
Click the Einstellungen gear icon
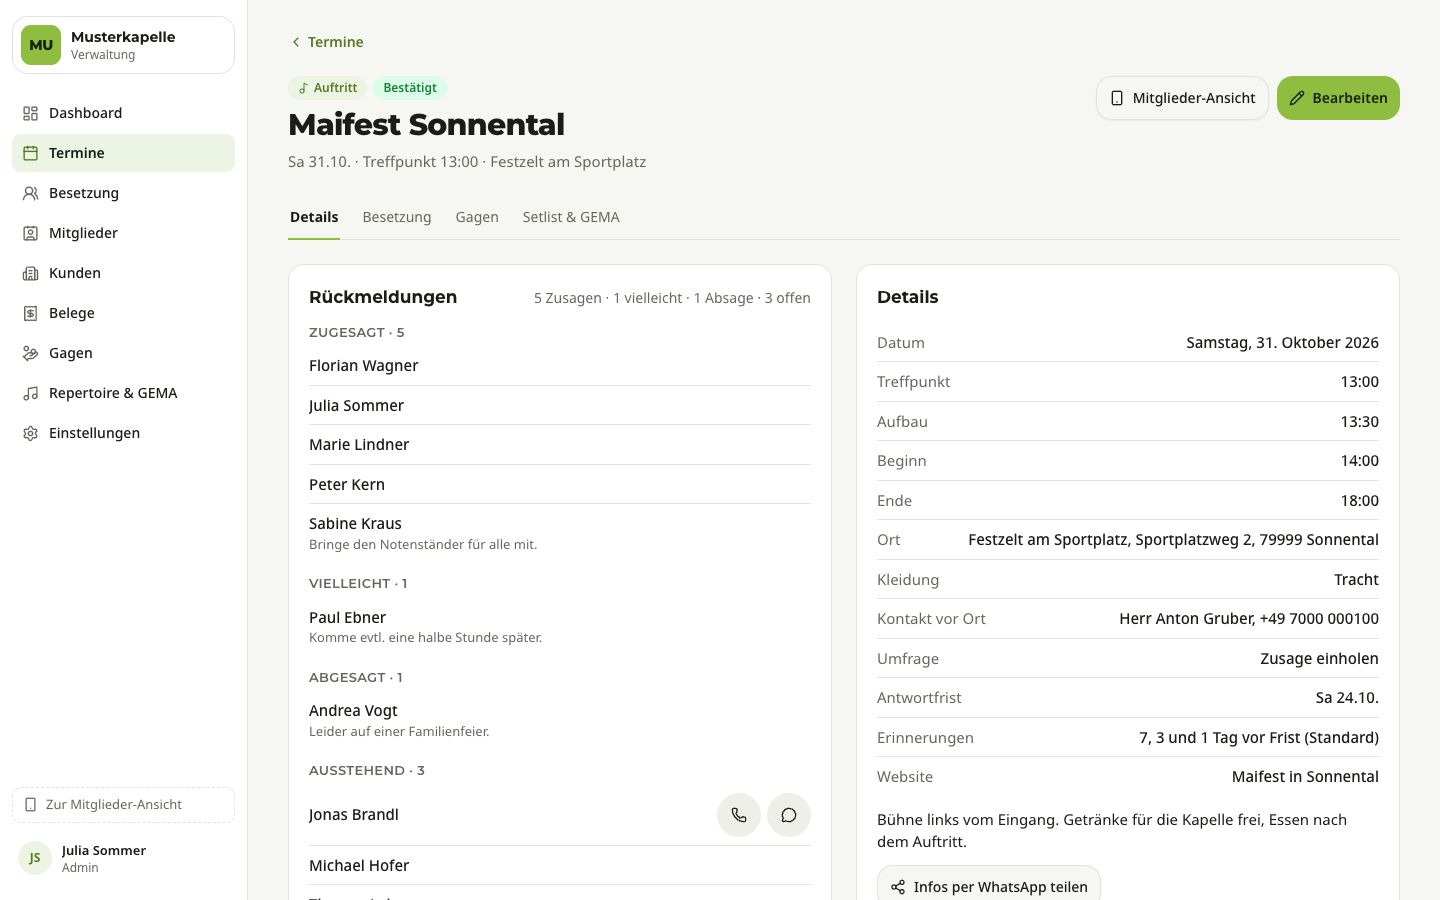coord(31,433)
